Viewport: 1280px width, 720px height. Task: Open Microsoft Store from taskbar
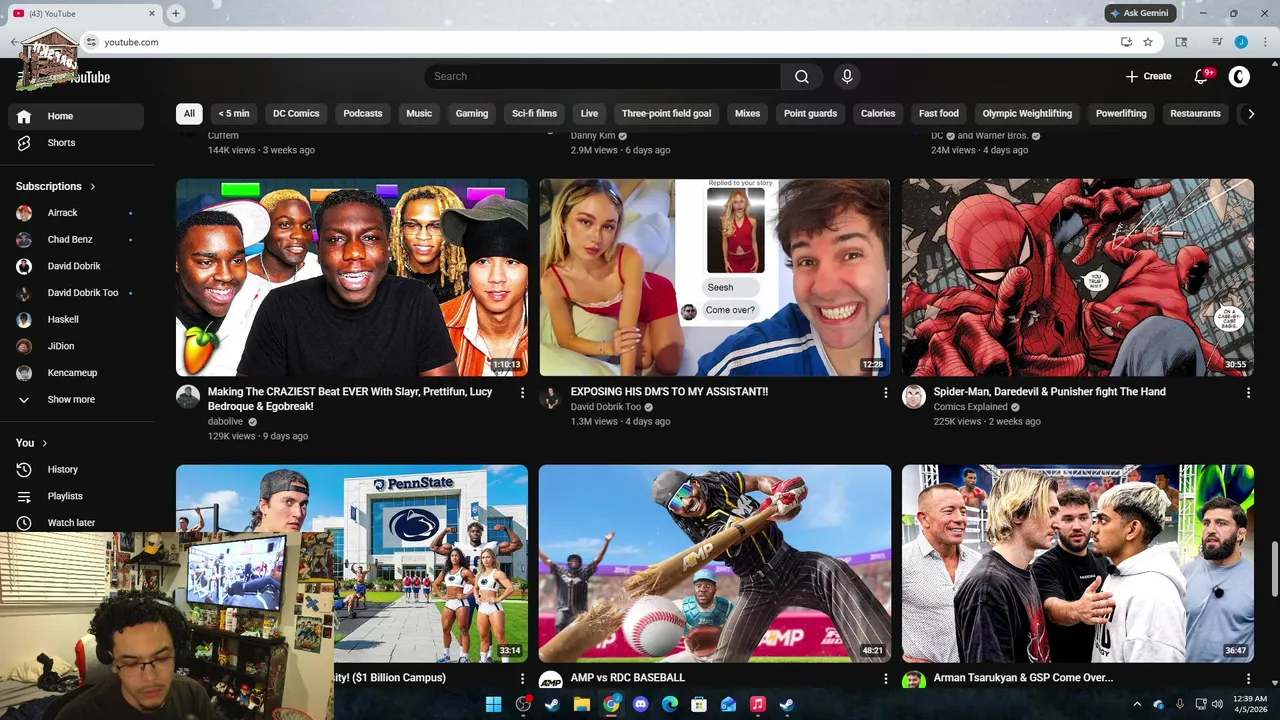699,704
